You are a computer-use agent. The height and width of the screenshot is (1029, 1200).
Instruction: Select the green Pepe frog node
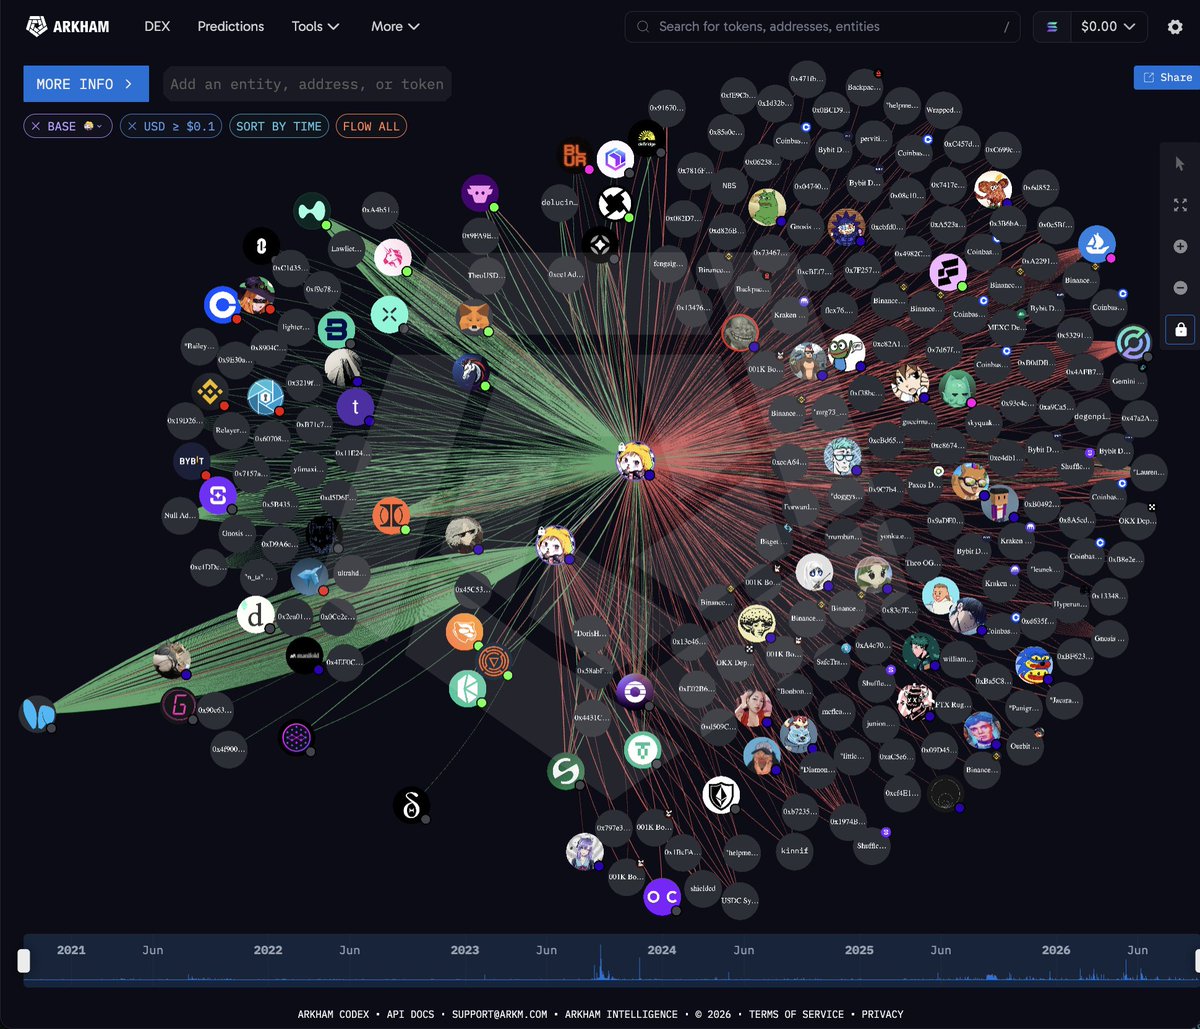767,207
